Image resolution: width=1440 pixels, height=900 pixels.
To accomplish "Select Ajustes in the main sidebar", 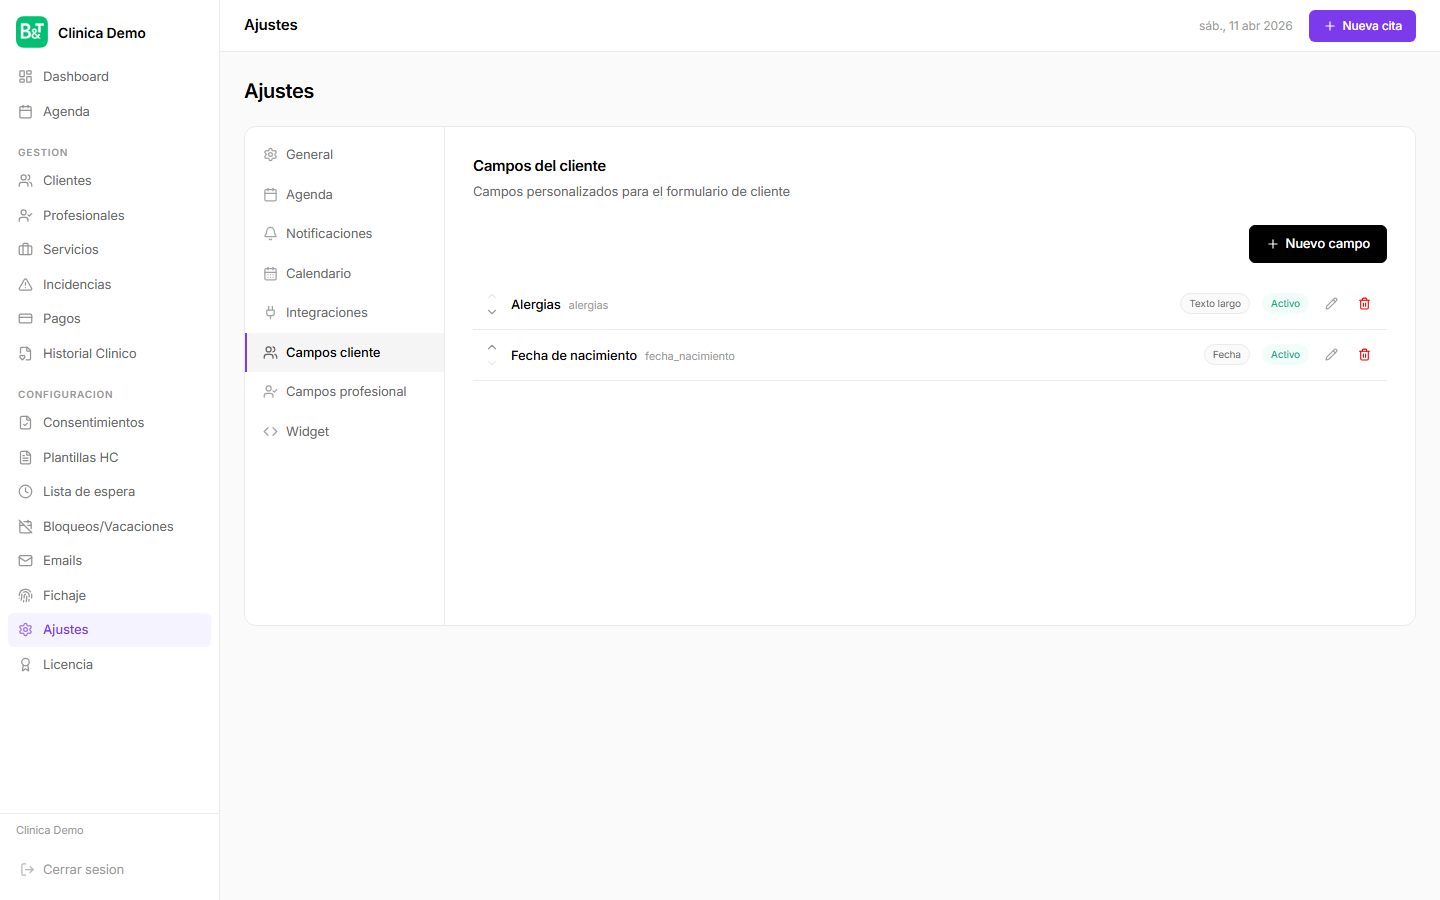I will point(110,630).
